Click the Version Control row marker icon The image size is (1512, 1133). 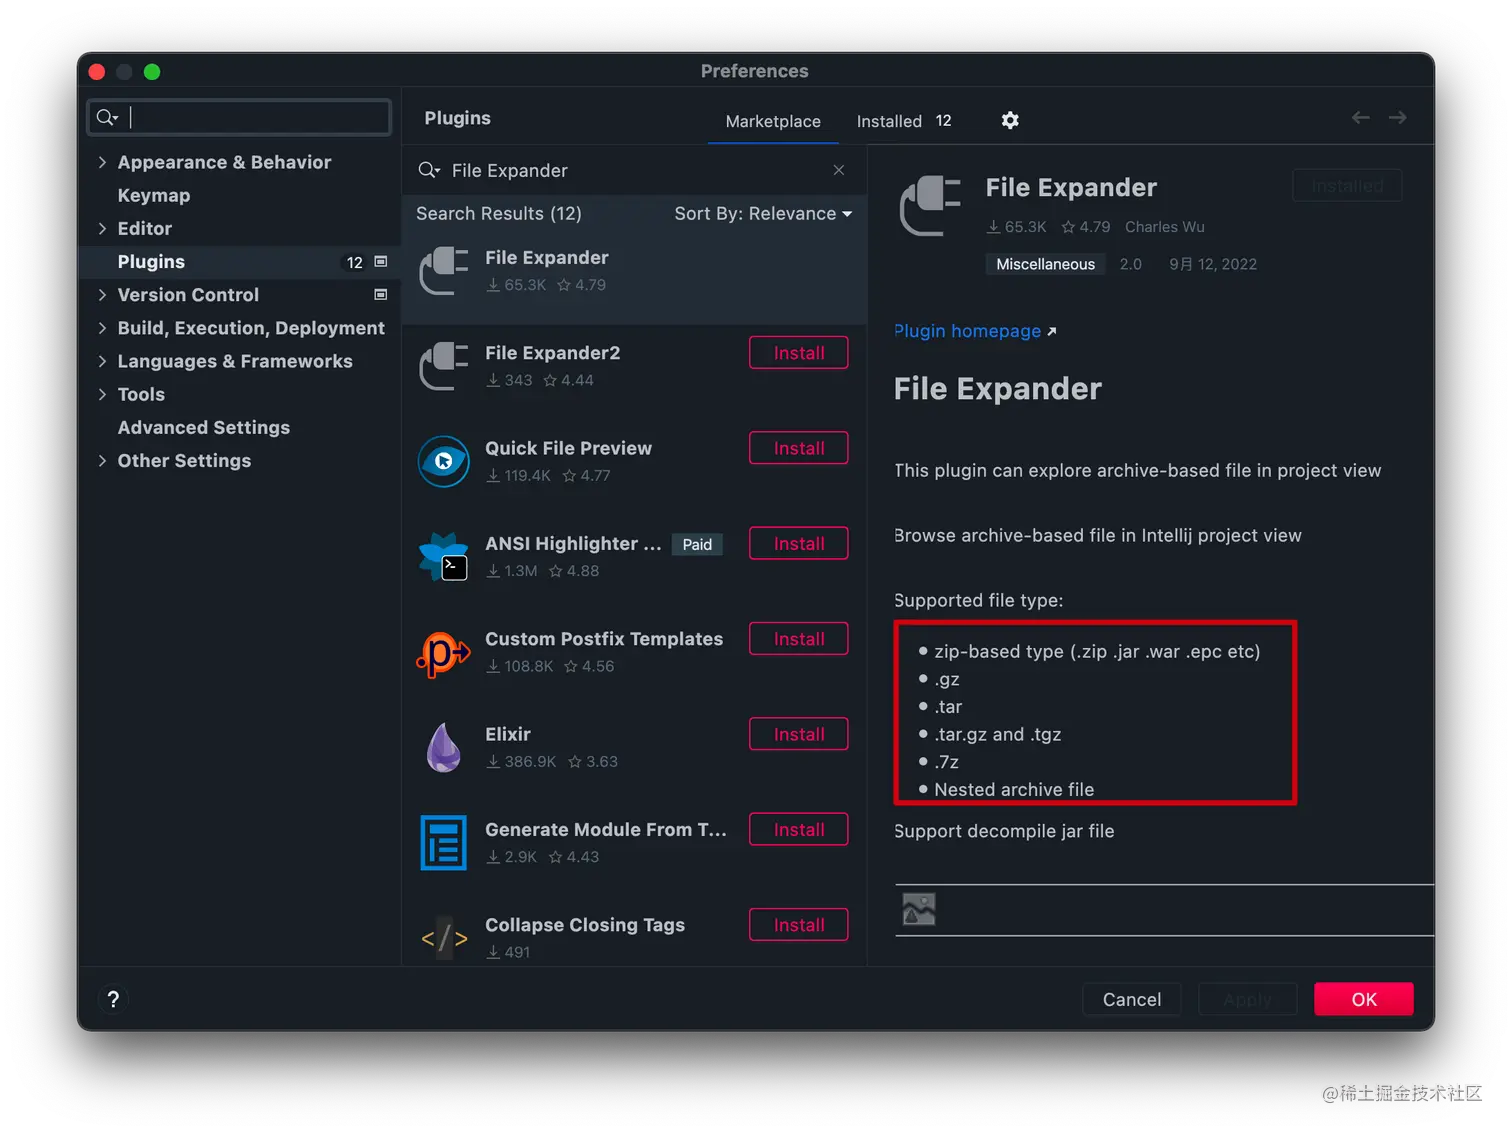tap(380, 294)
